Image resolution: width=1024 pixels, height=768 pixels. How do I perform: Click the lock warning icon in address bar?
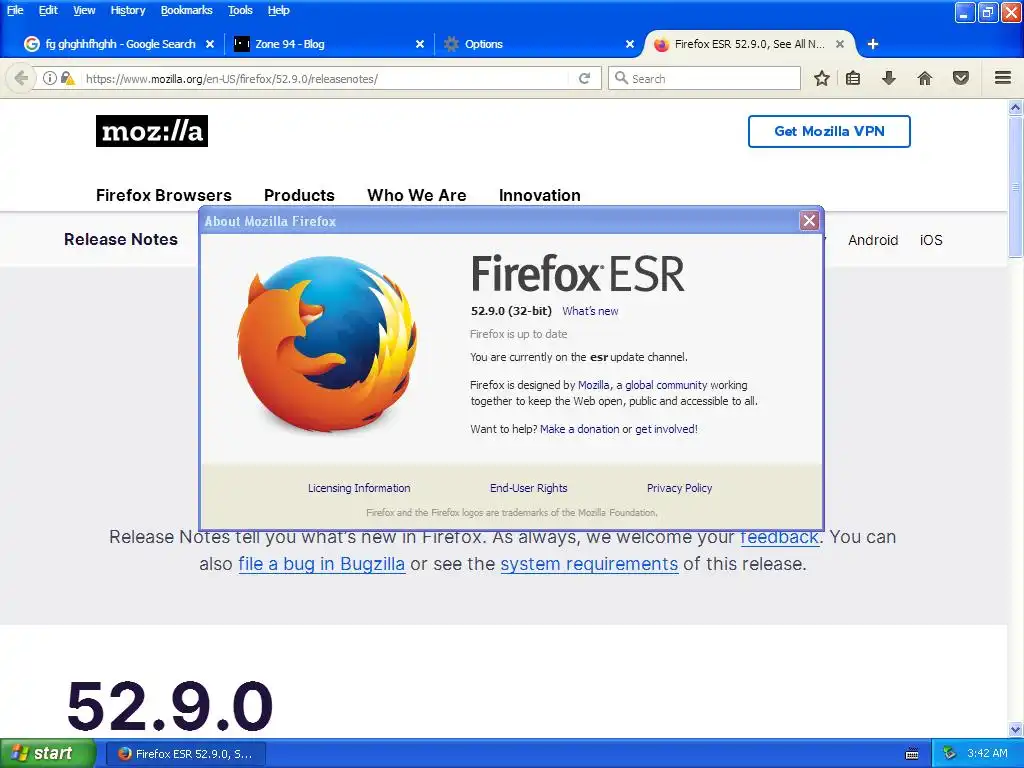pyautogui.click(x=67, y=78)
